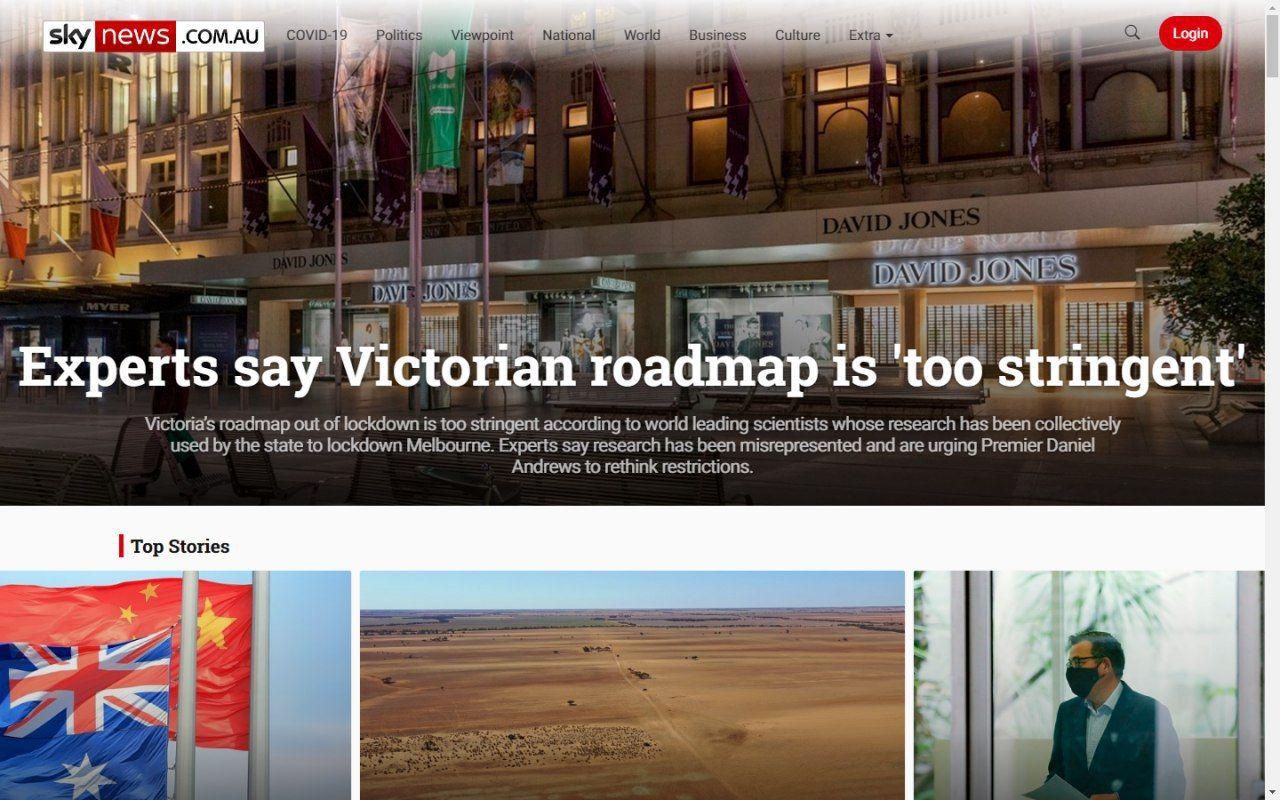The height and width of the screenshot is (800, 1280).
Task: Click the scrollbar up arrow
Action: coord(1272,8)
